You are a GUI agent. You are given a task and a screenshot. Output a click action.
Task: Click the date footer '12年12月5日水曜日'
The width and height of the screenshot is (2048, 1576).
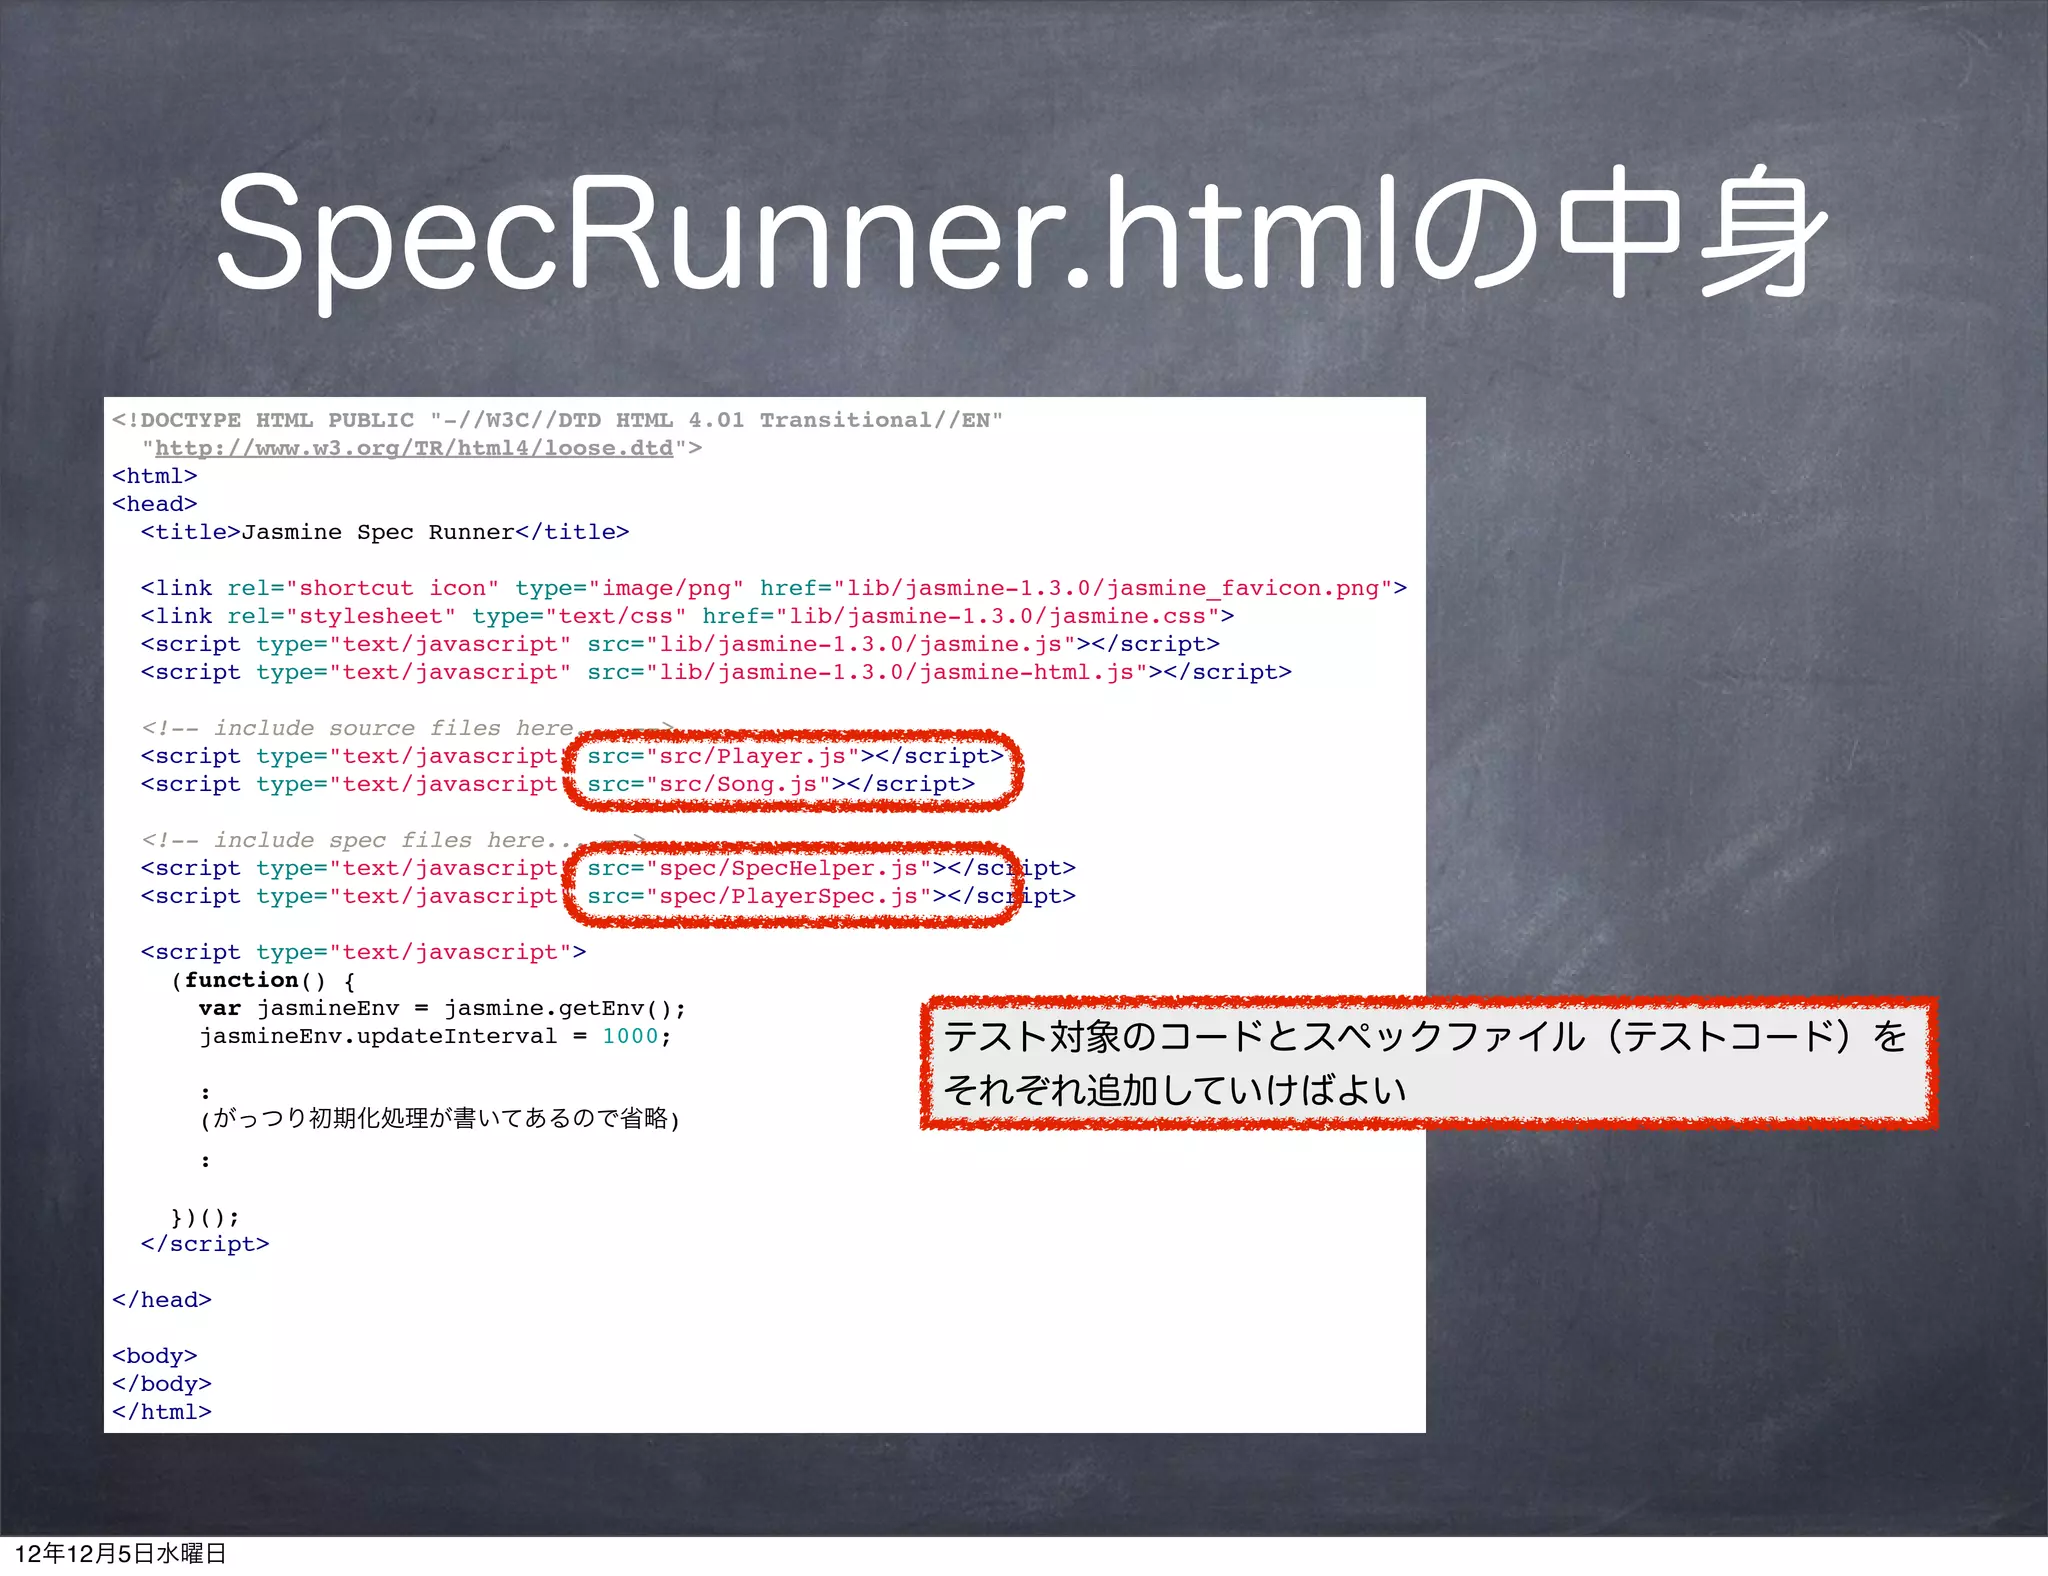tap(120, 1554)
